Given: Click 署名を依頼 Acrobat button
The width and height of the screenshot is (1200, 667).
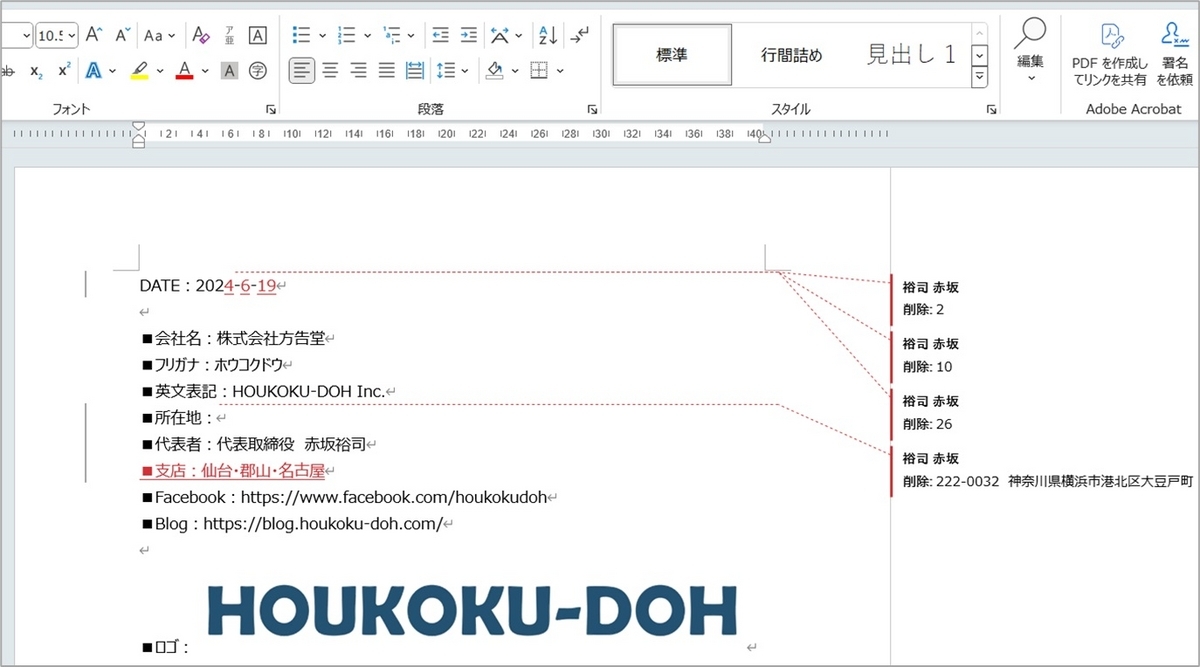Looking at the screenshot, I should (x=1176, y=55).
